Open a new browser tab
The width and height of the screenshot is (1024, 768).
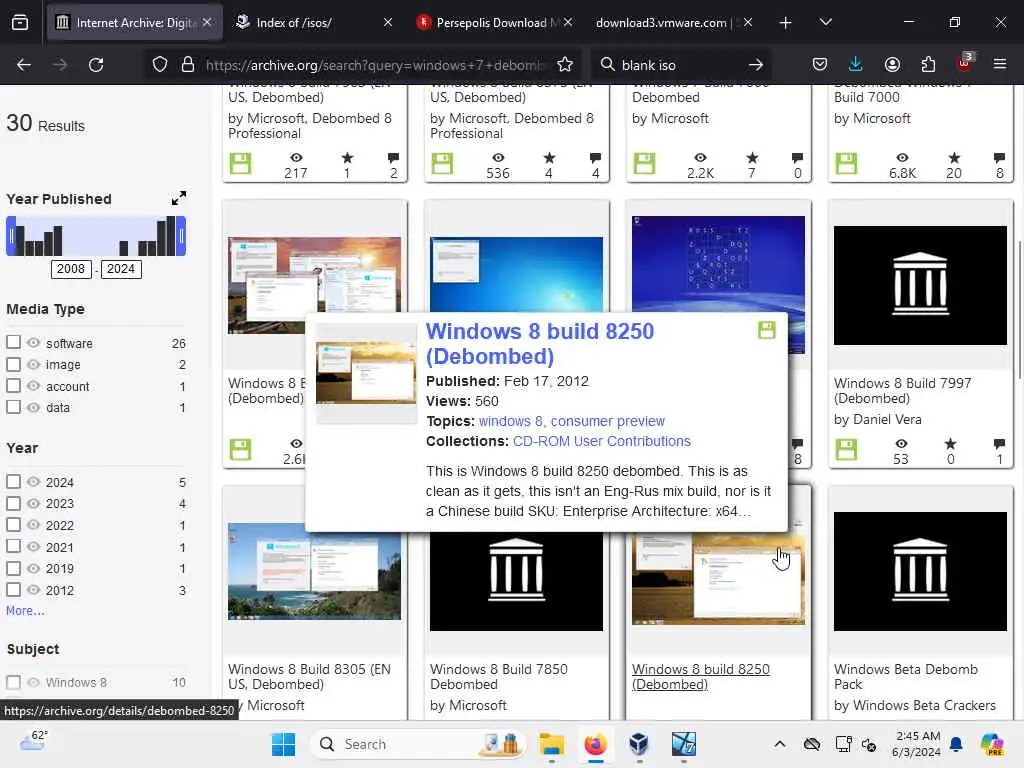click(786, 23)
